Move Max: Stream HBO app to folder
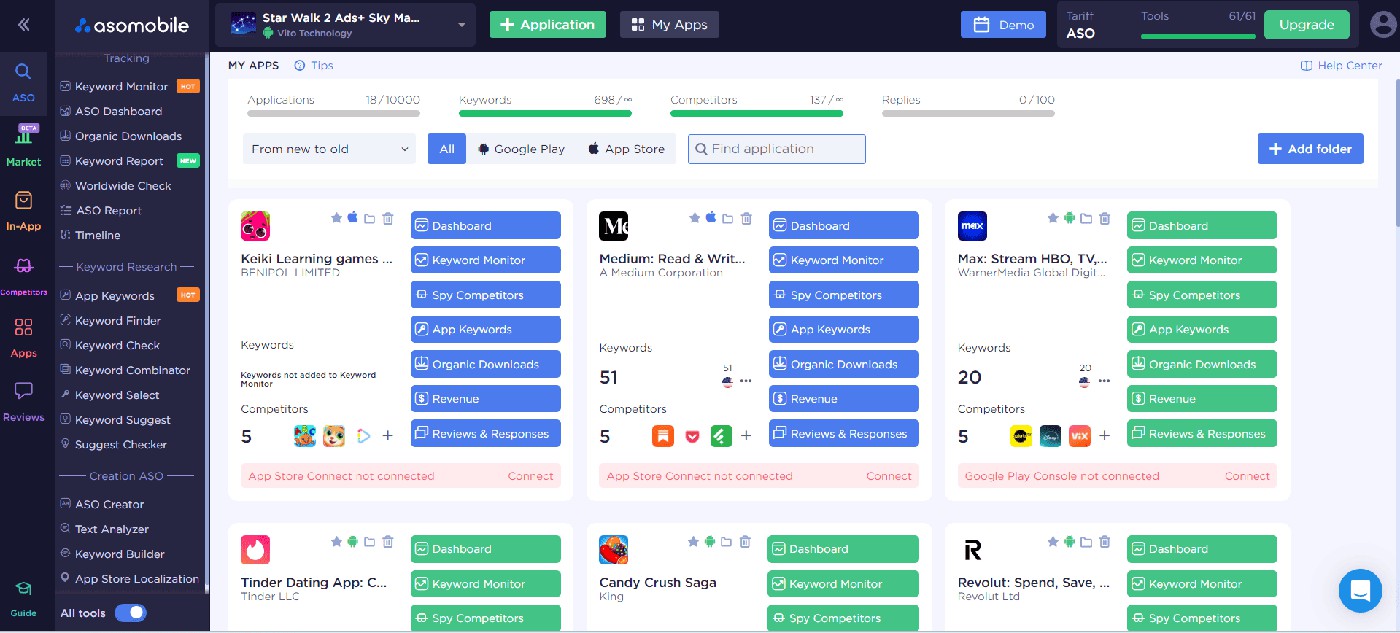This screenshot has height=633, width=1400. 1087,218
